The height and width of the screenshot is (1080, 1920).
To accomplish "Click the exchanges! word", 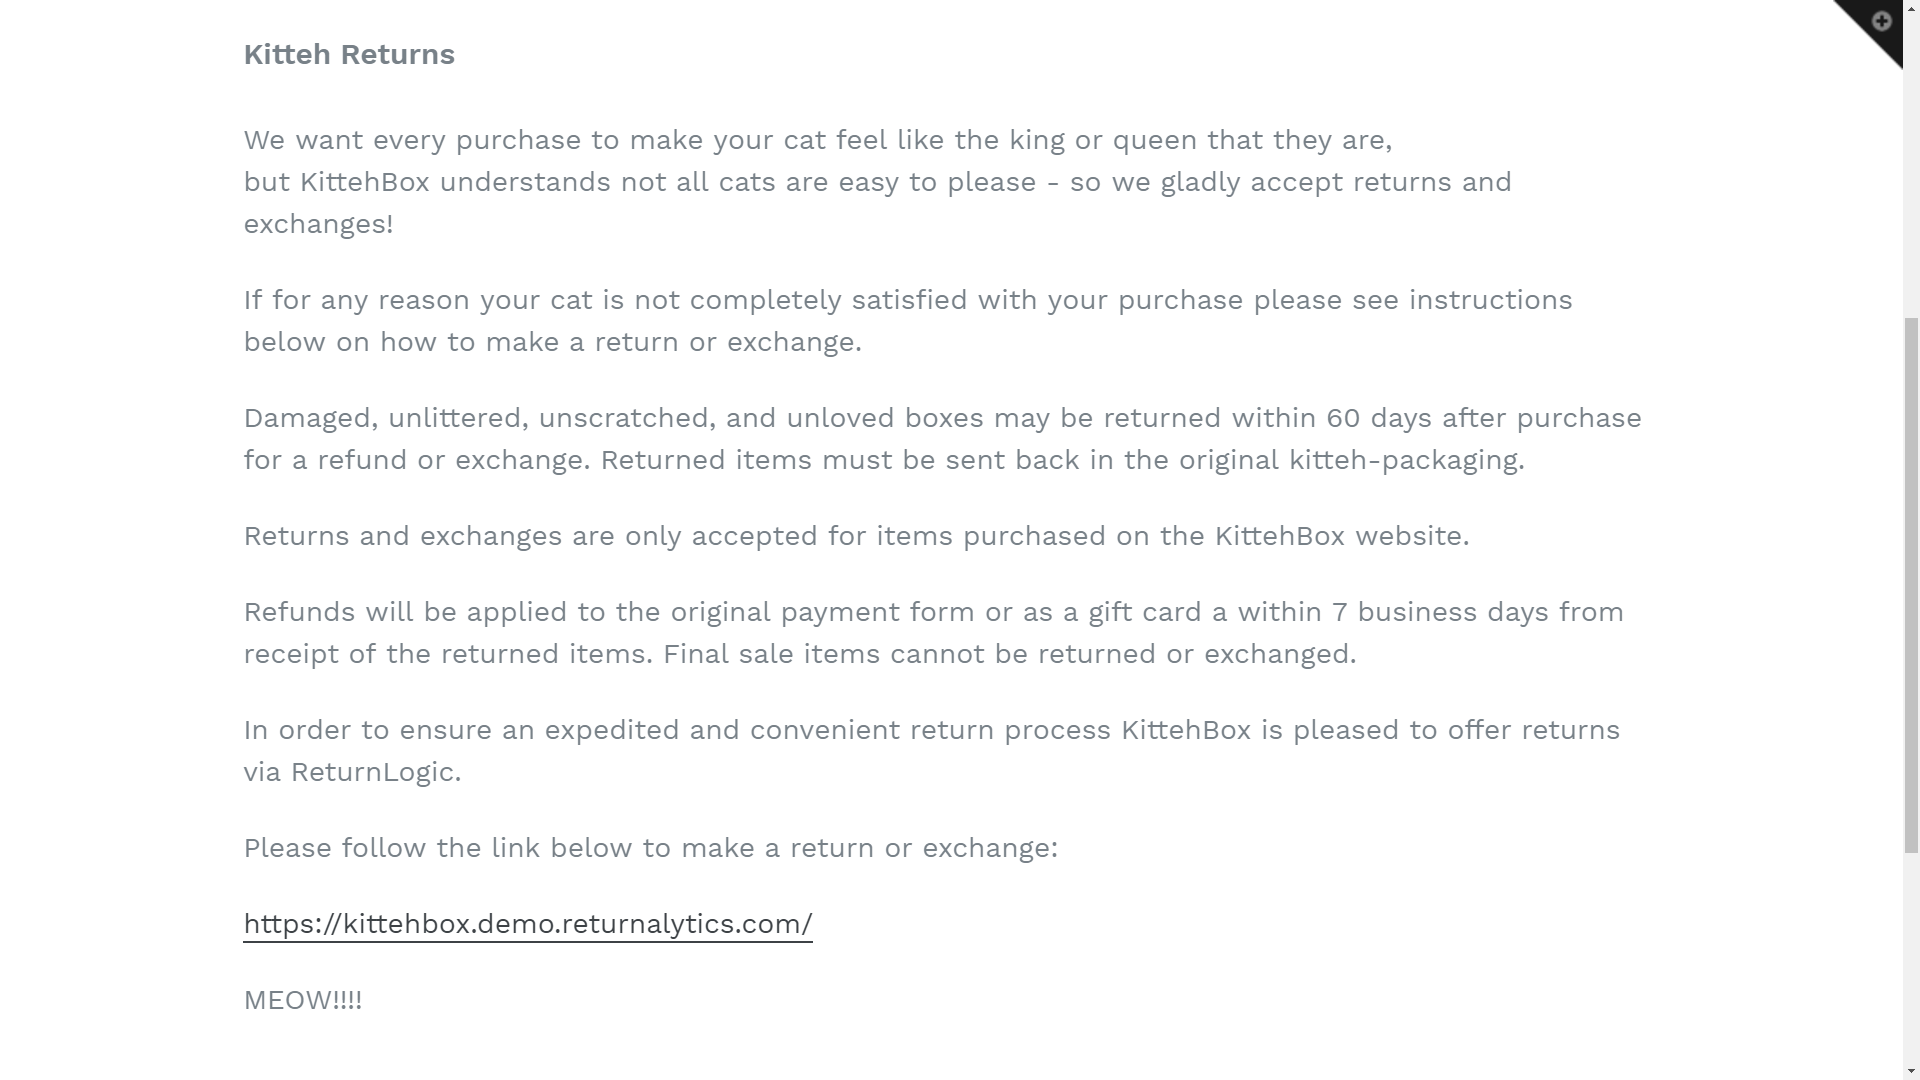I will (318, 224).
